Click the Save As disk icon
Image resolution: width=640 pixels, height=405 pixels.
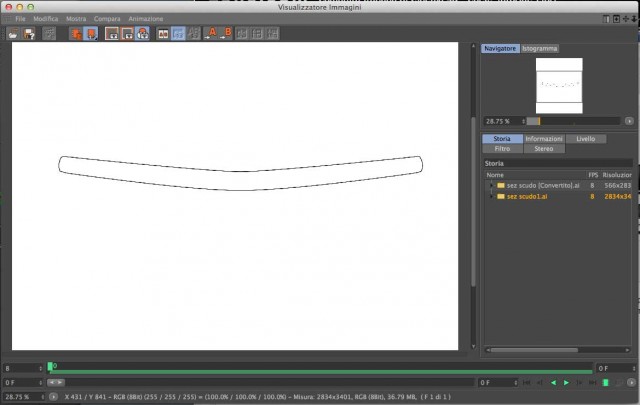(x=29, y=34)
